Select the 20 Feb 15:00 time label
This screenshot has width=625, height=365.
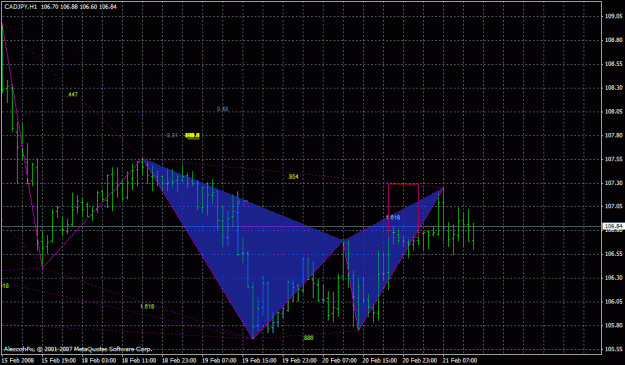point(380,361)
